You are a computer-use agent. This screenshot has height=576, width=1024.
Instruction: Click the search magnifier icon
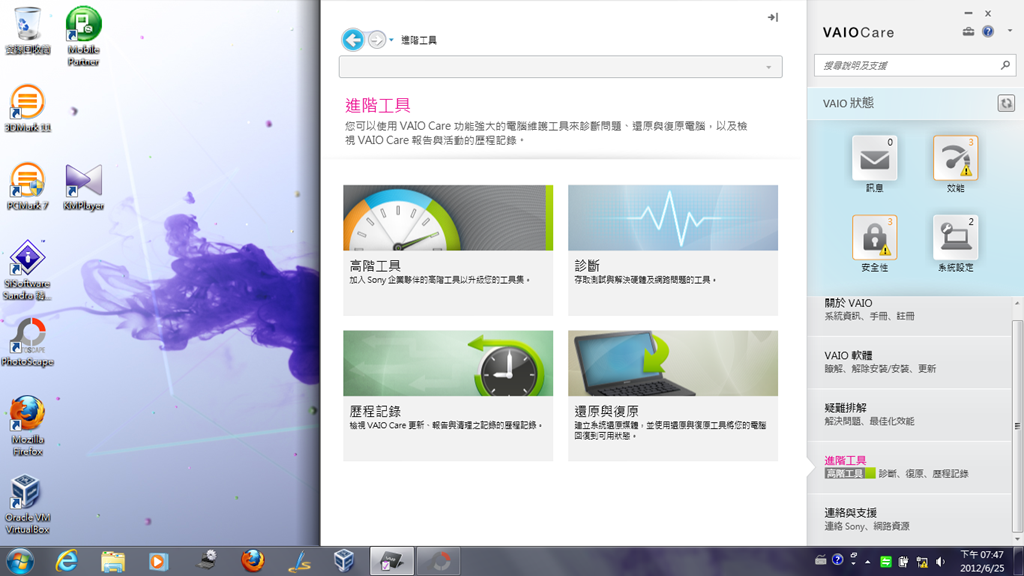tap(1005, 65)
